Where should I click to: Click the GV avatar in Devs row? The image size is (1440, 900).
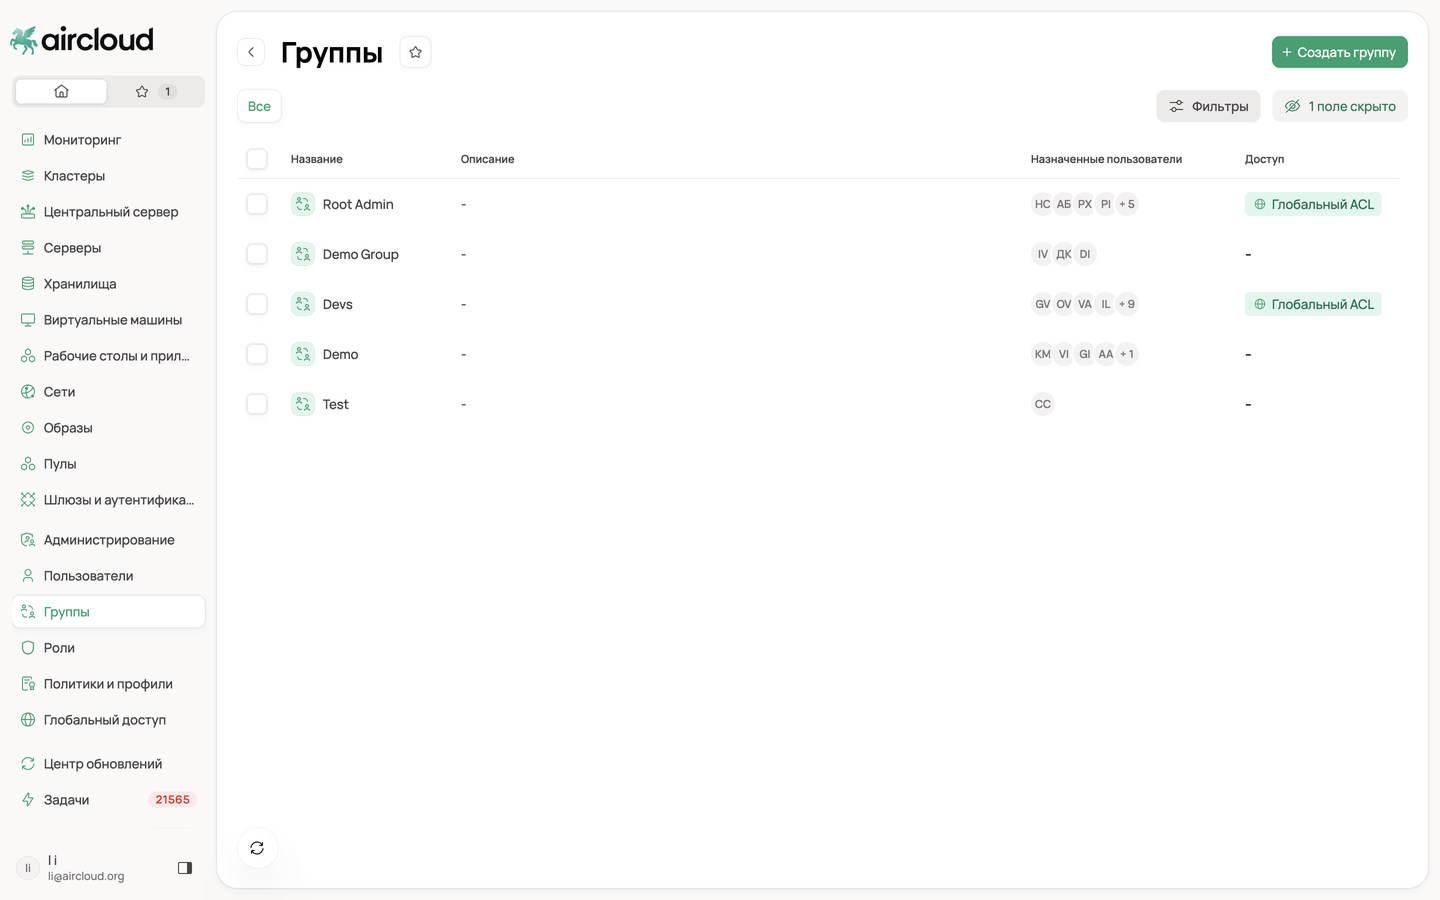coord(1043,304)
